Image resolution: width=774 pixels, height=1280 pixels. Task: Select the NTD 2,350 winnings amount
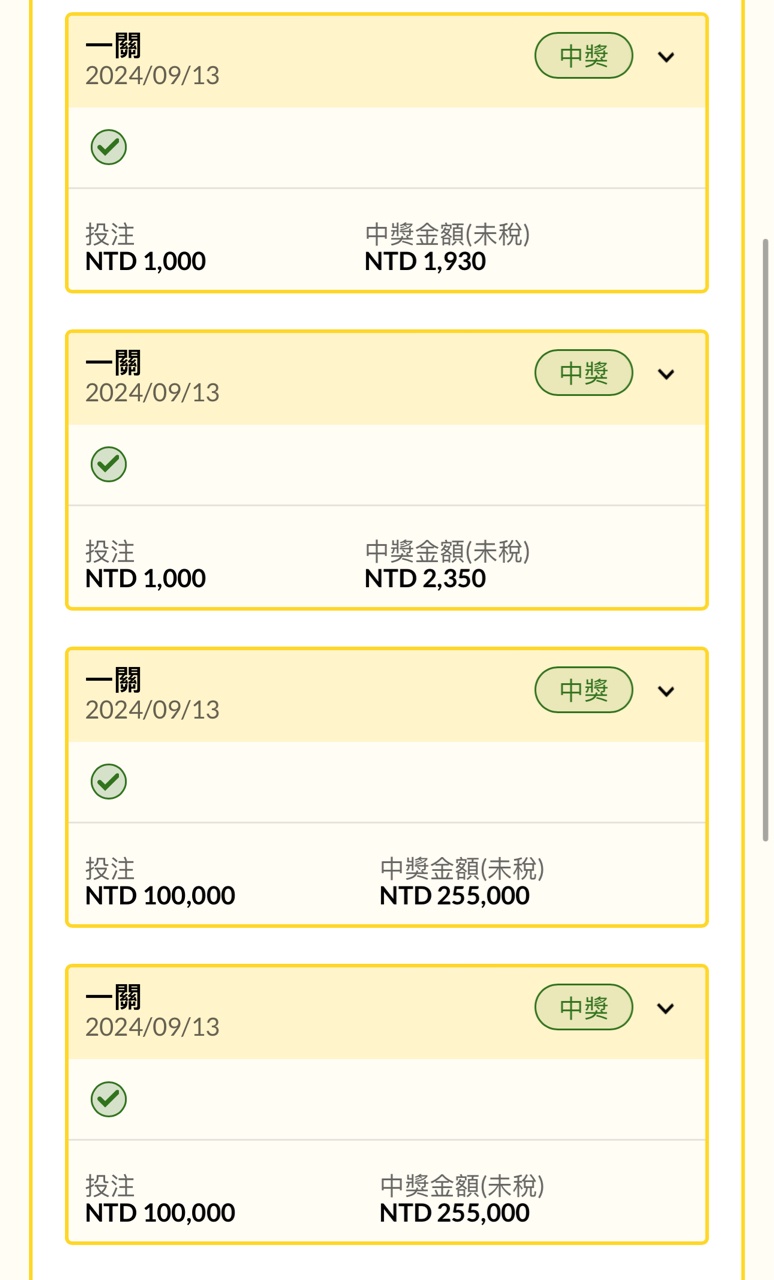click(x=425, y=579)
